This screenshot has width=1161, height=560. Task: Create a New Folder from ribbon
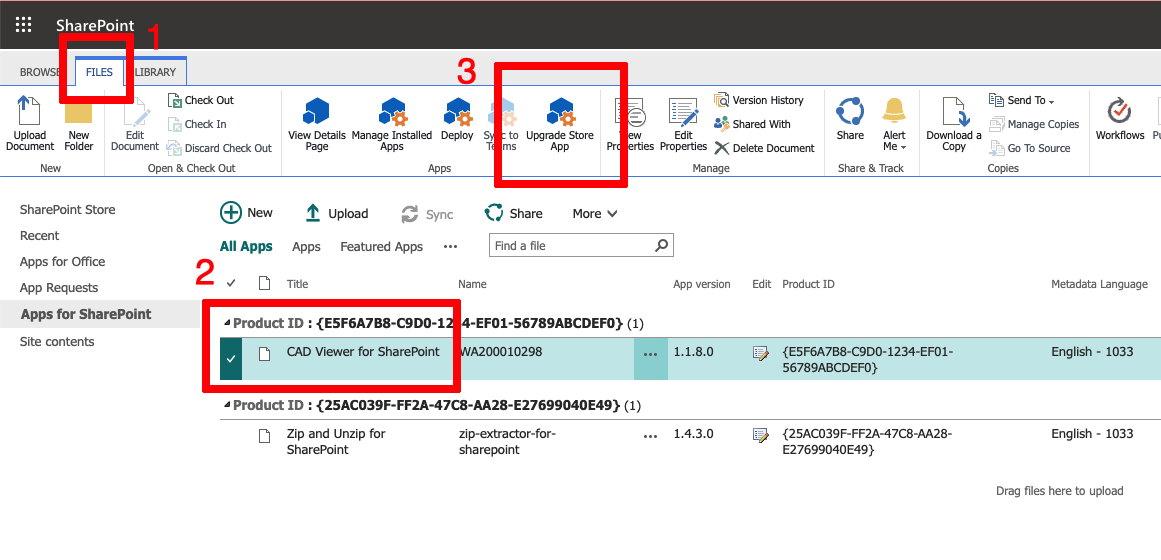[78, 123]
